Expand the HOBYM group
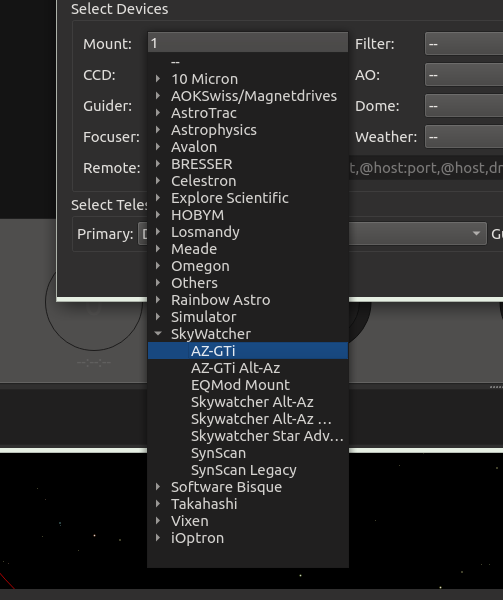Image resolution: width=503 pixels, height=600 pixels. pyautogui.click(x=158, y=215)
